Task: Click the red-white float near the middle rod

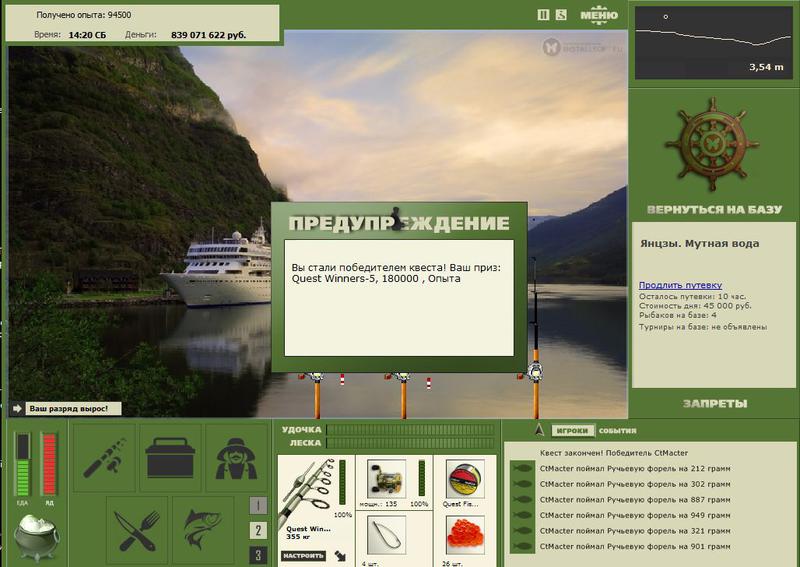Action: click(429, 383)
